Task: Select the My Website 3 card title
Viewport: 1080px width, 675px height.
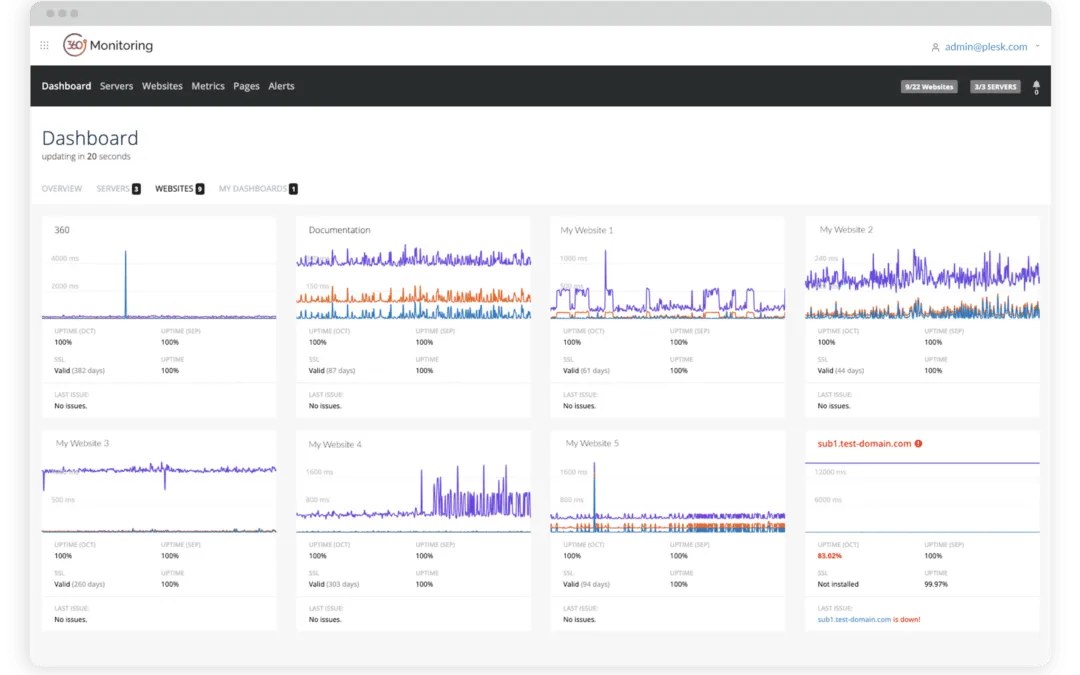Action: [x=82, y=443]
